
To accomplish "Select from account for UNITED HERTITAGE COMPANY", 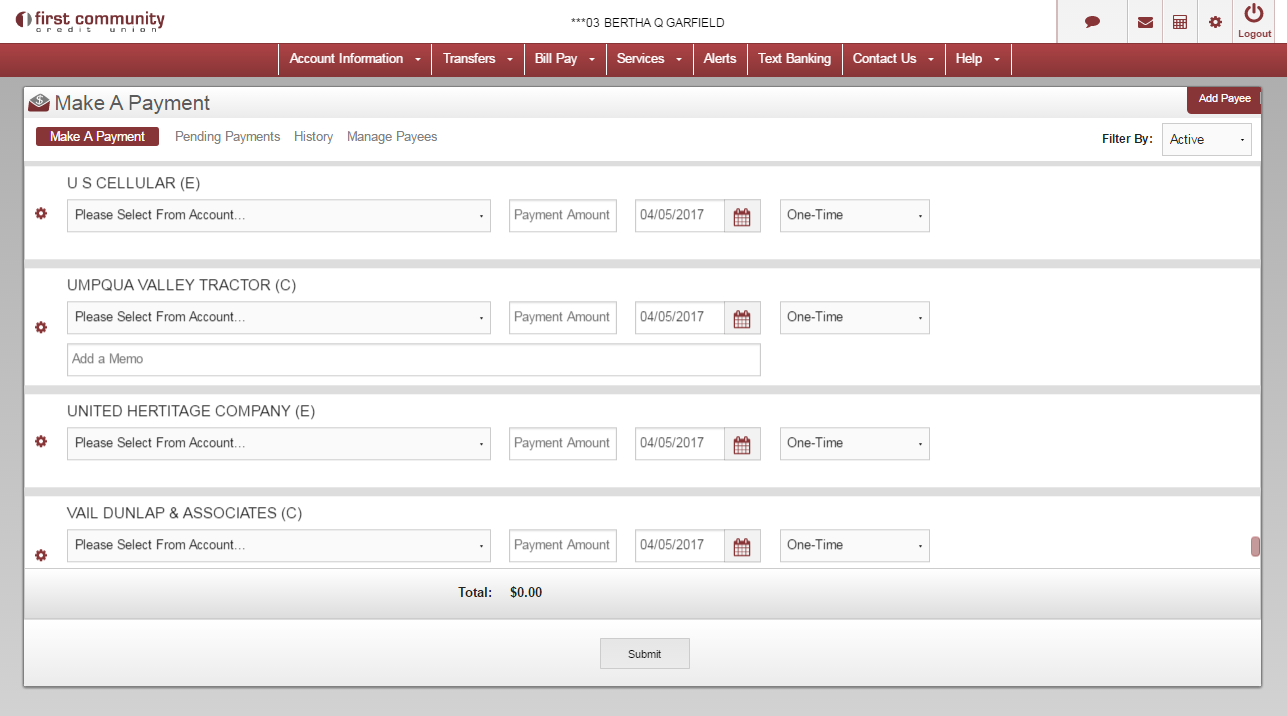I will [279, 444].
